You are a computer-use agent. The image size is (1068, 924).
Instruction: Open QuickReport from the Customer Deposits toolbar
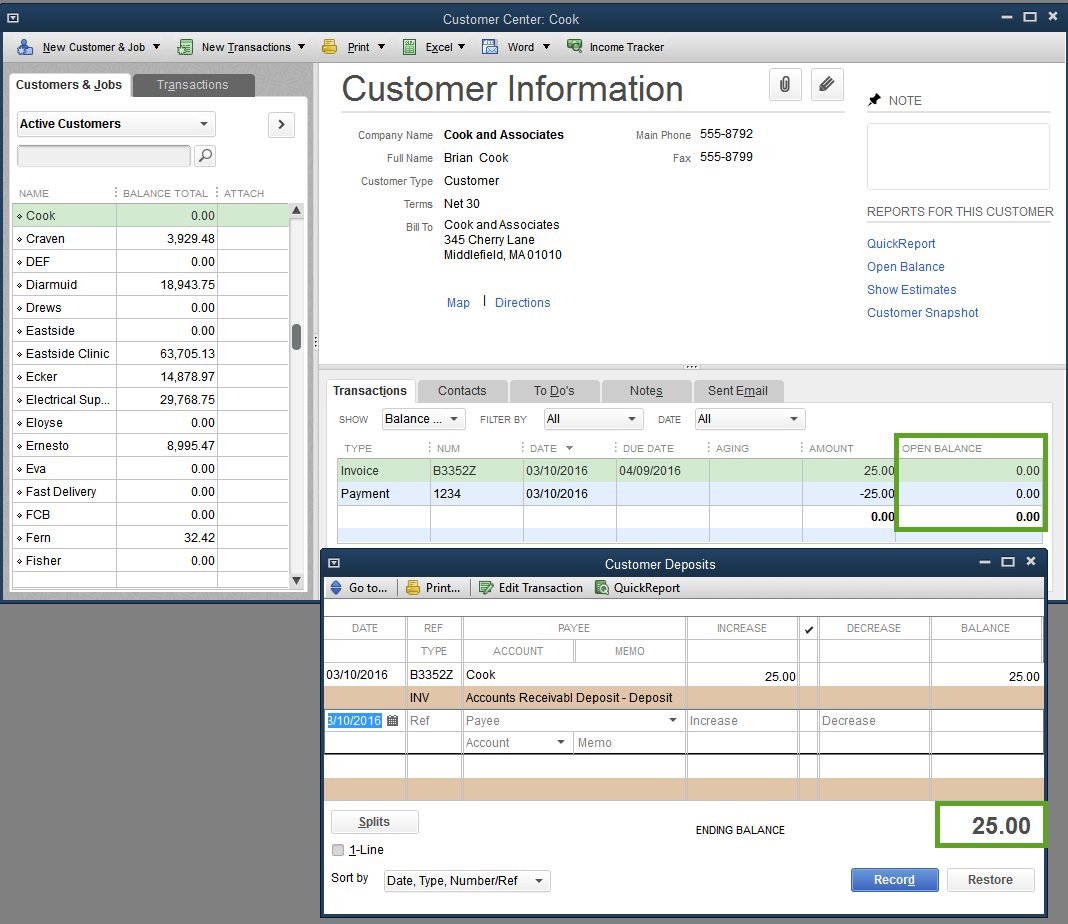(637, 588)
